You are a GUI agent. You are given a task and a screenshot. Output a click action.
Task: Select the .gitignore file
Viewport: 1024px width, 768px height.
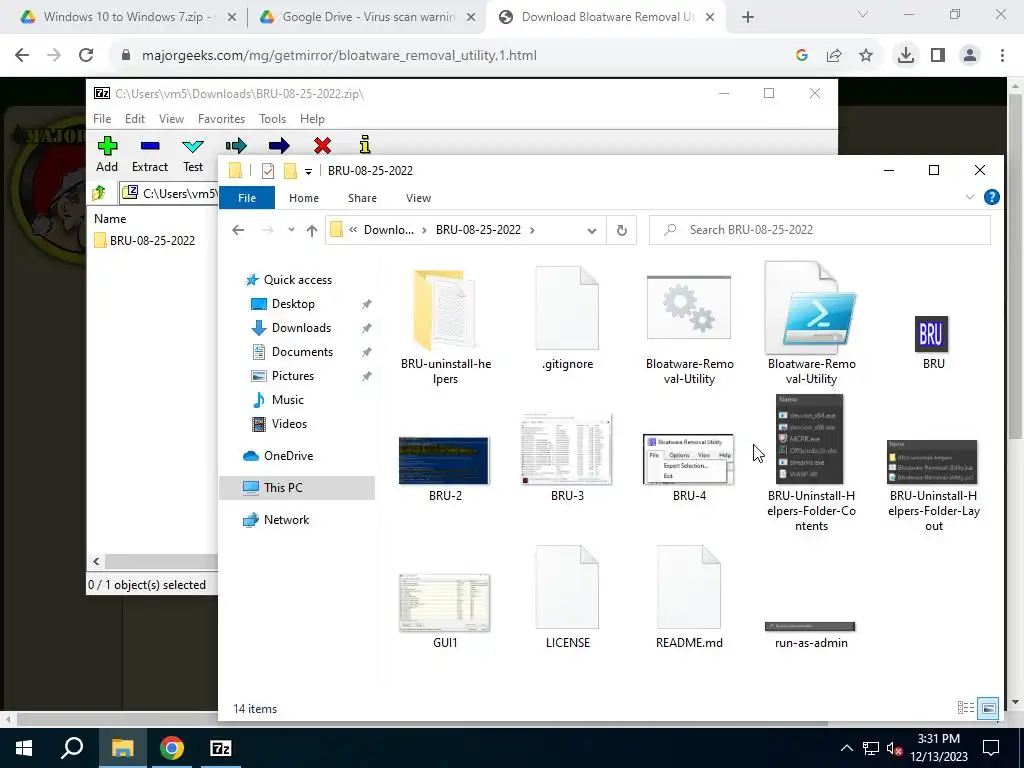[567, 319]
